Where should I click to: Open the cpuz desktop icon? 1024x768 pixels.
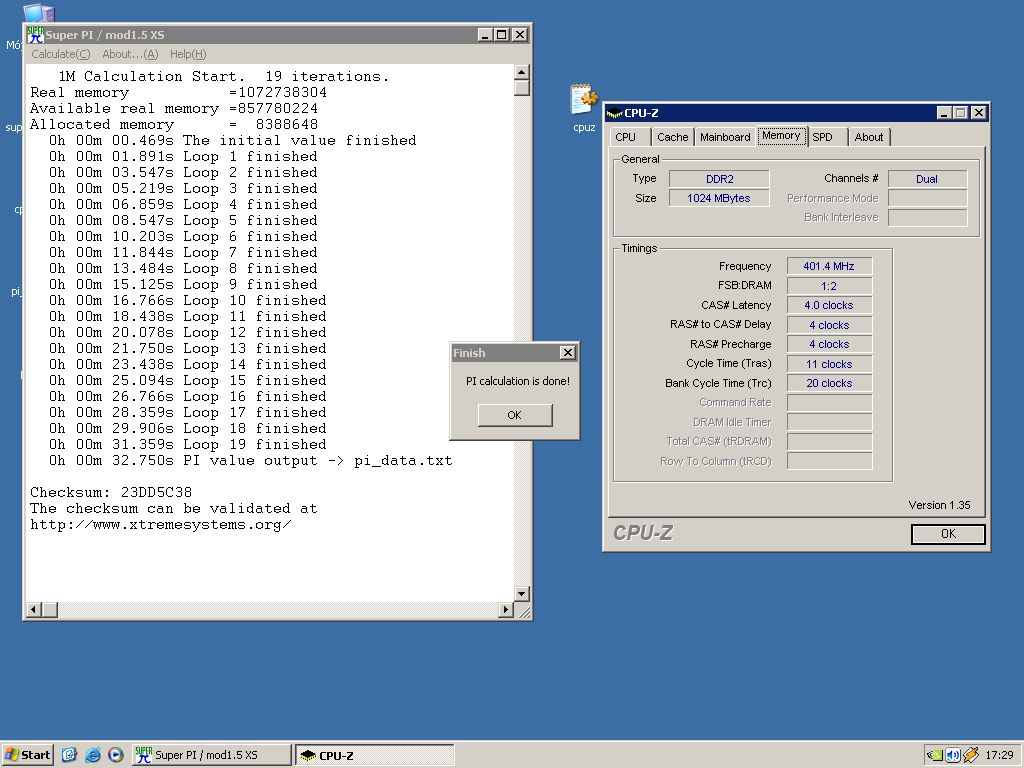[x=584, y=108]
